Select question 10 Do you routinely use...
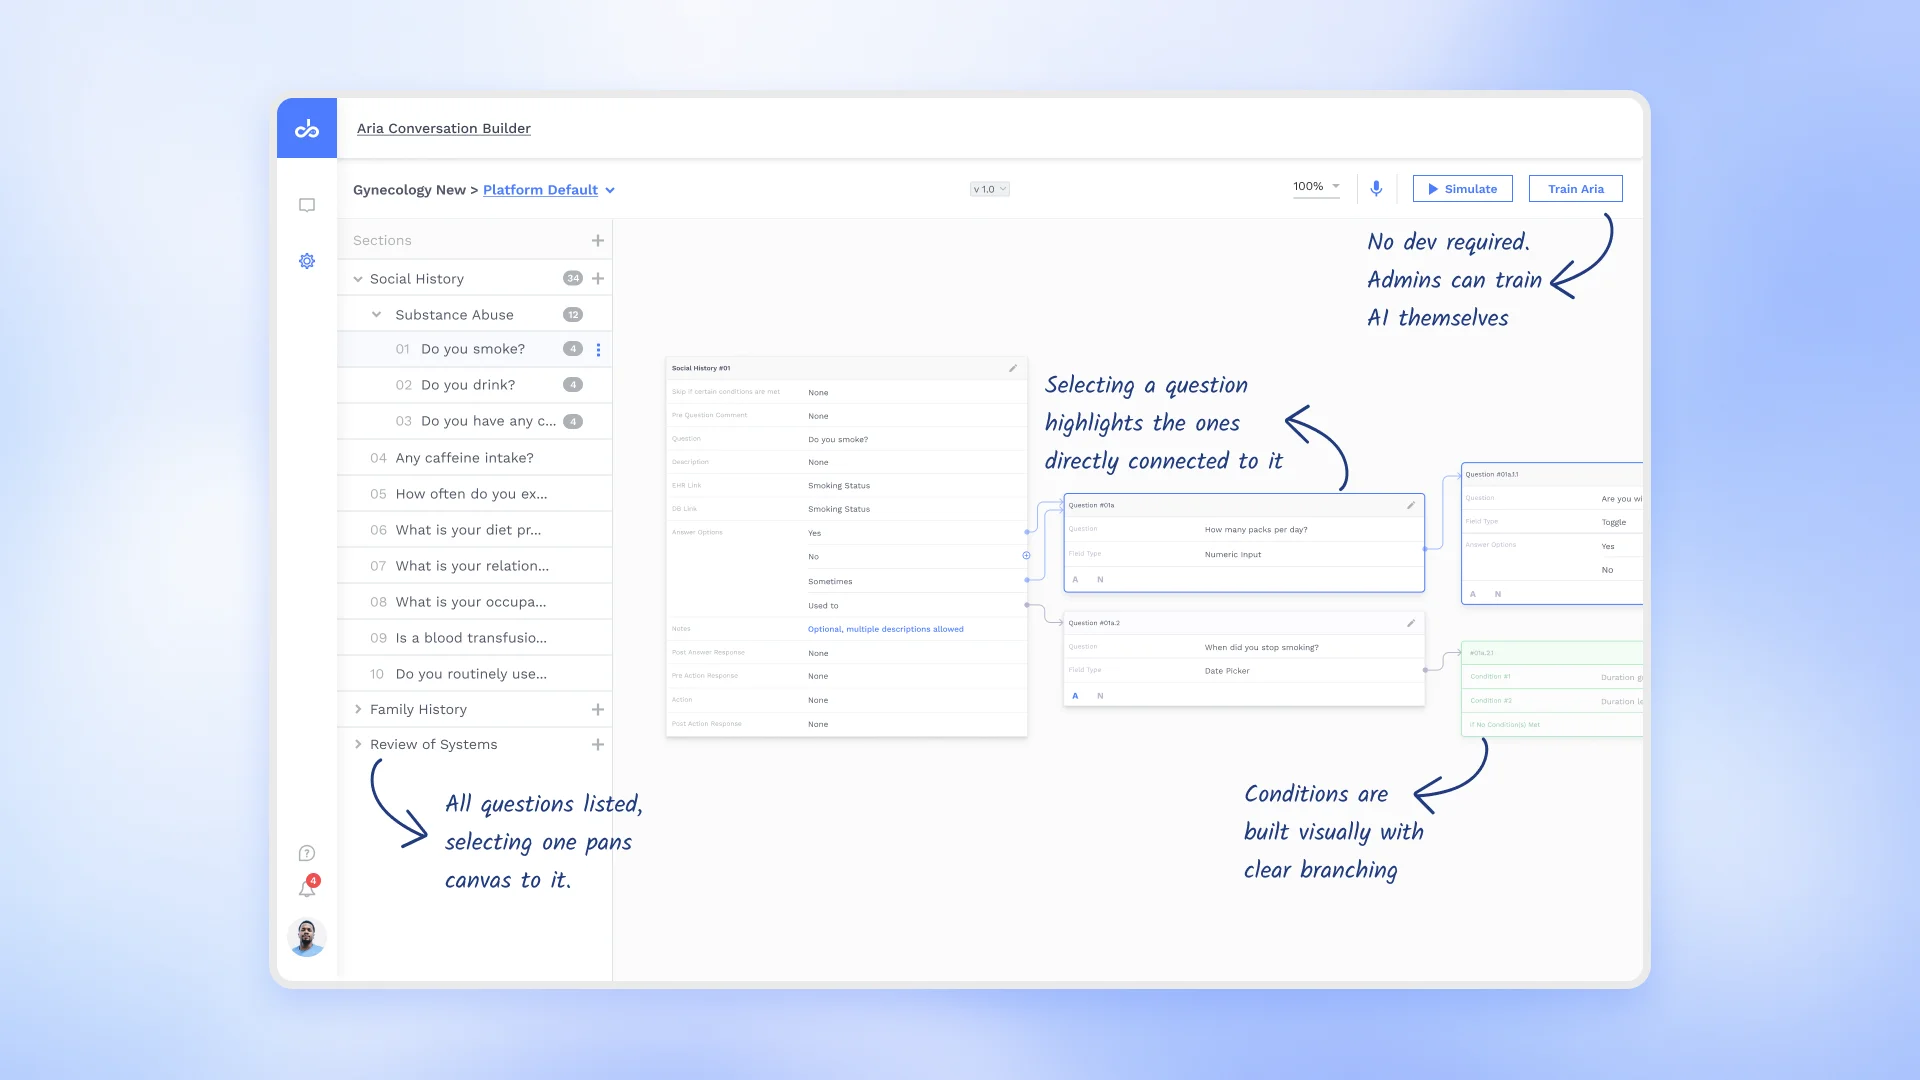This screenshot has height=1080, width=1920. (475, 674)
